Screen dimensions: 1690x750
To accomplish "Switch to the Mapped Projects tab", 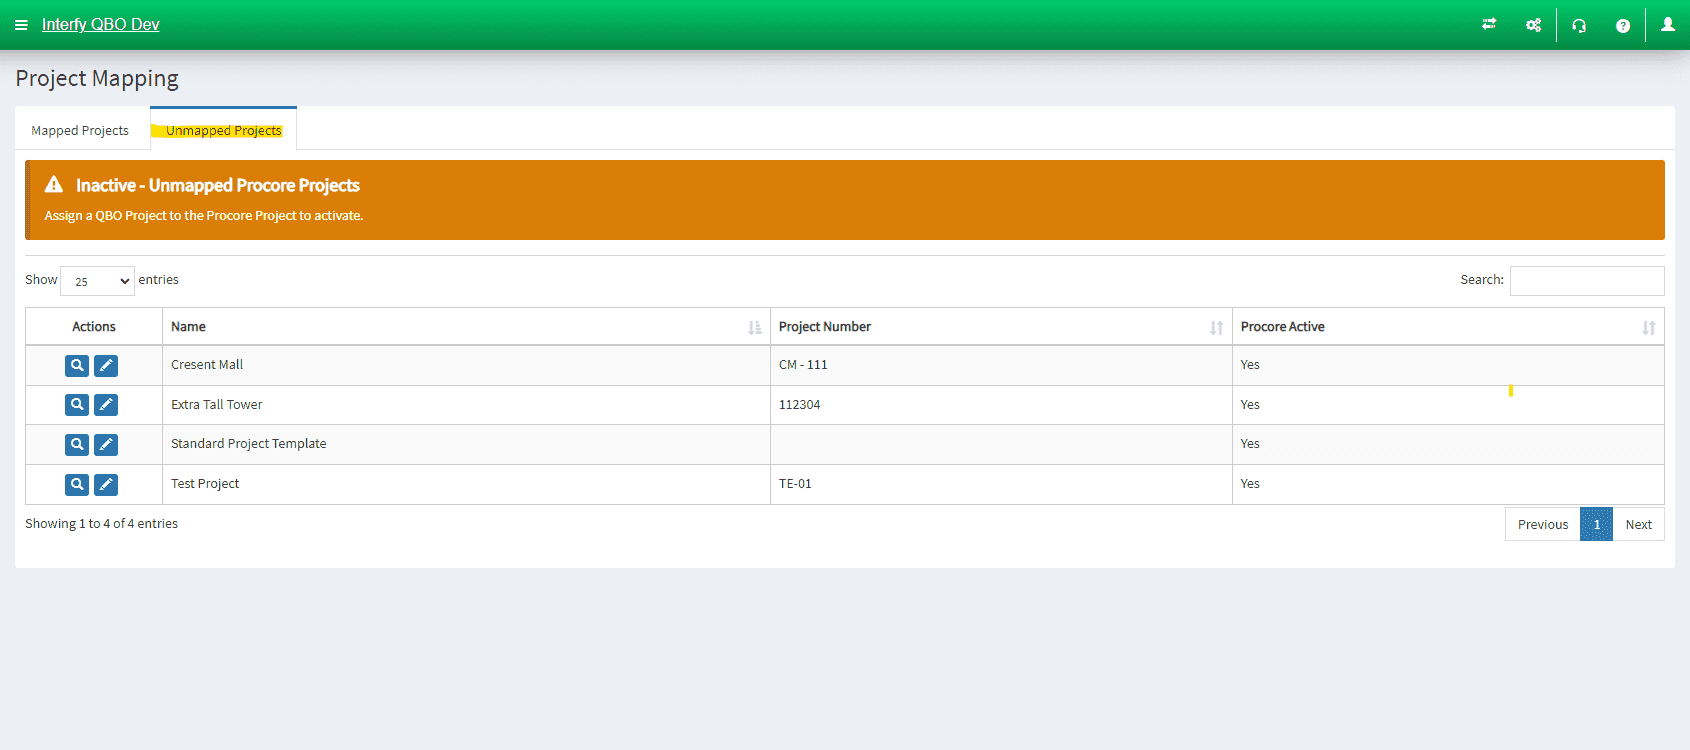I will pos(80,131).
